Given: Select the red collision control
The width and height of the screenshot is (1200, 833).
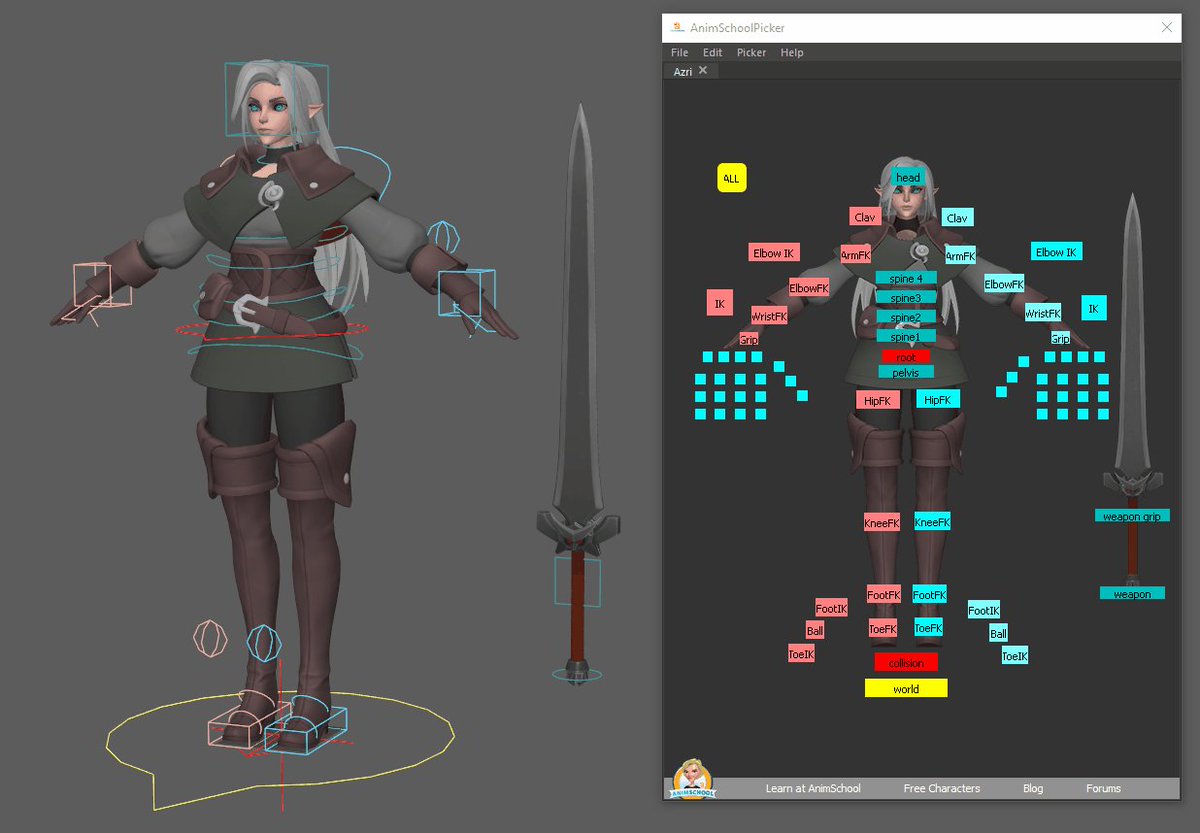Looking at the screenshot, I should (906, 662).
